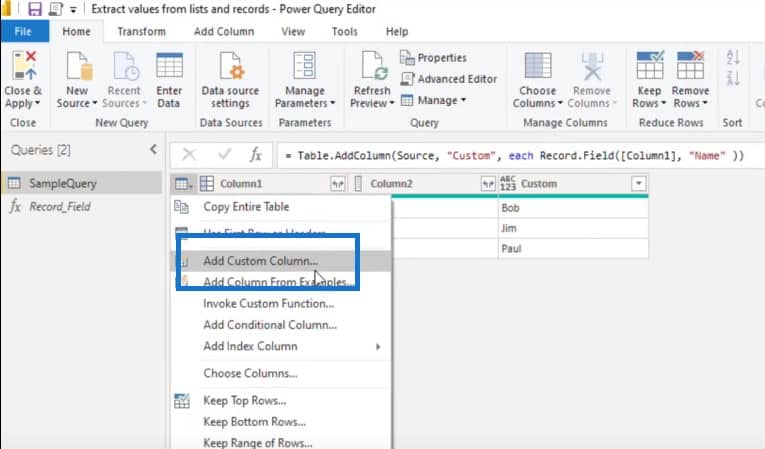Expand the Keep Rows dropdown arrow
The image size is (765, 449).
pos(664,103)
